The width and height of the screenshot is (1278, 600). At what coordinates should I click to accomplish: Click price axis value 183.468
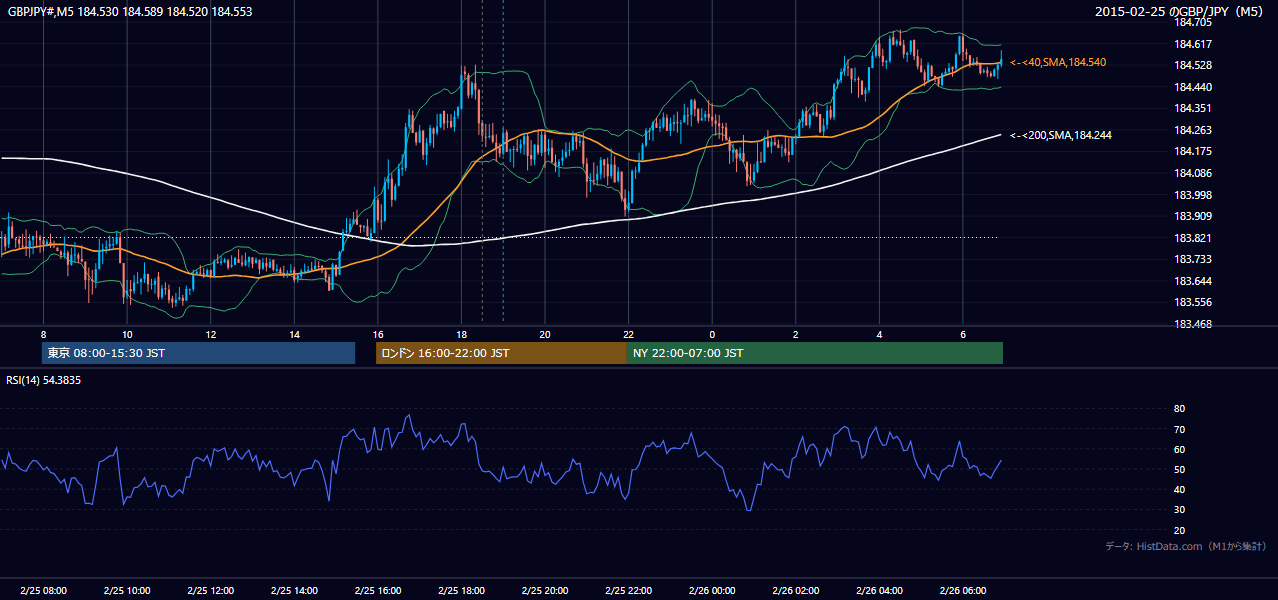pos(1193,324)
